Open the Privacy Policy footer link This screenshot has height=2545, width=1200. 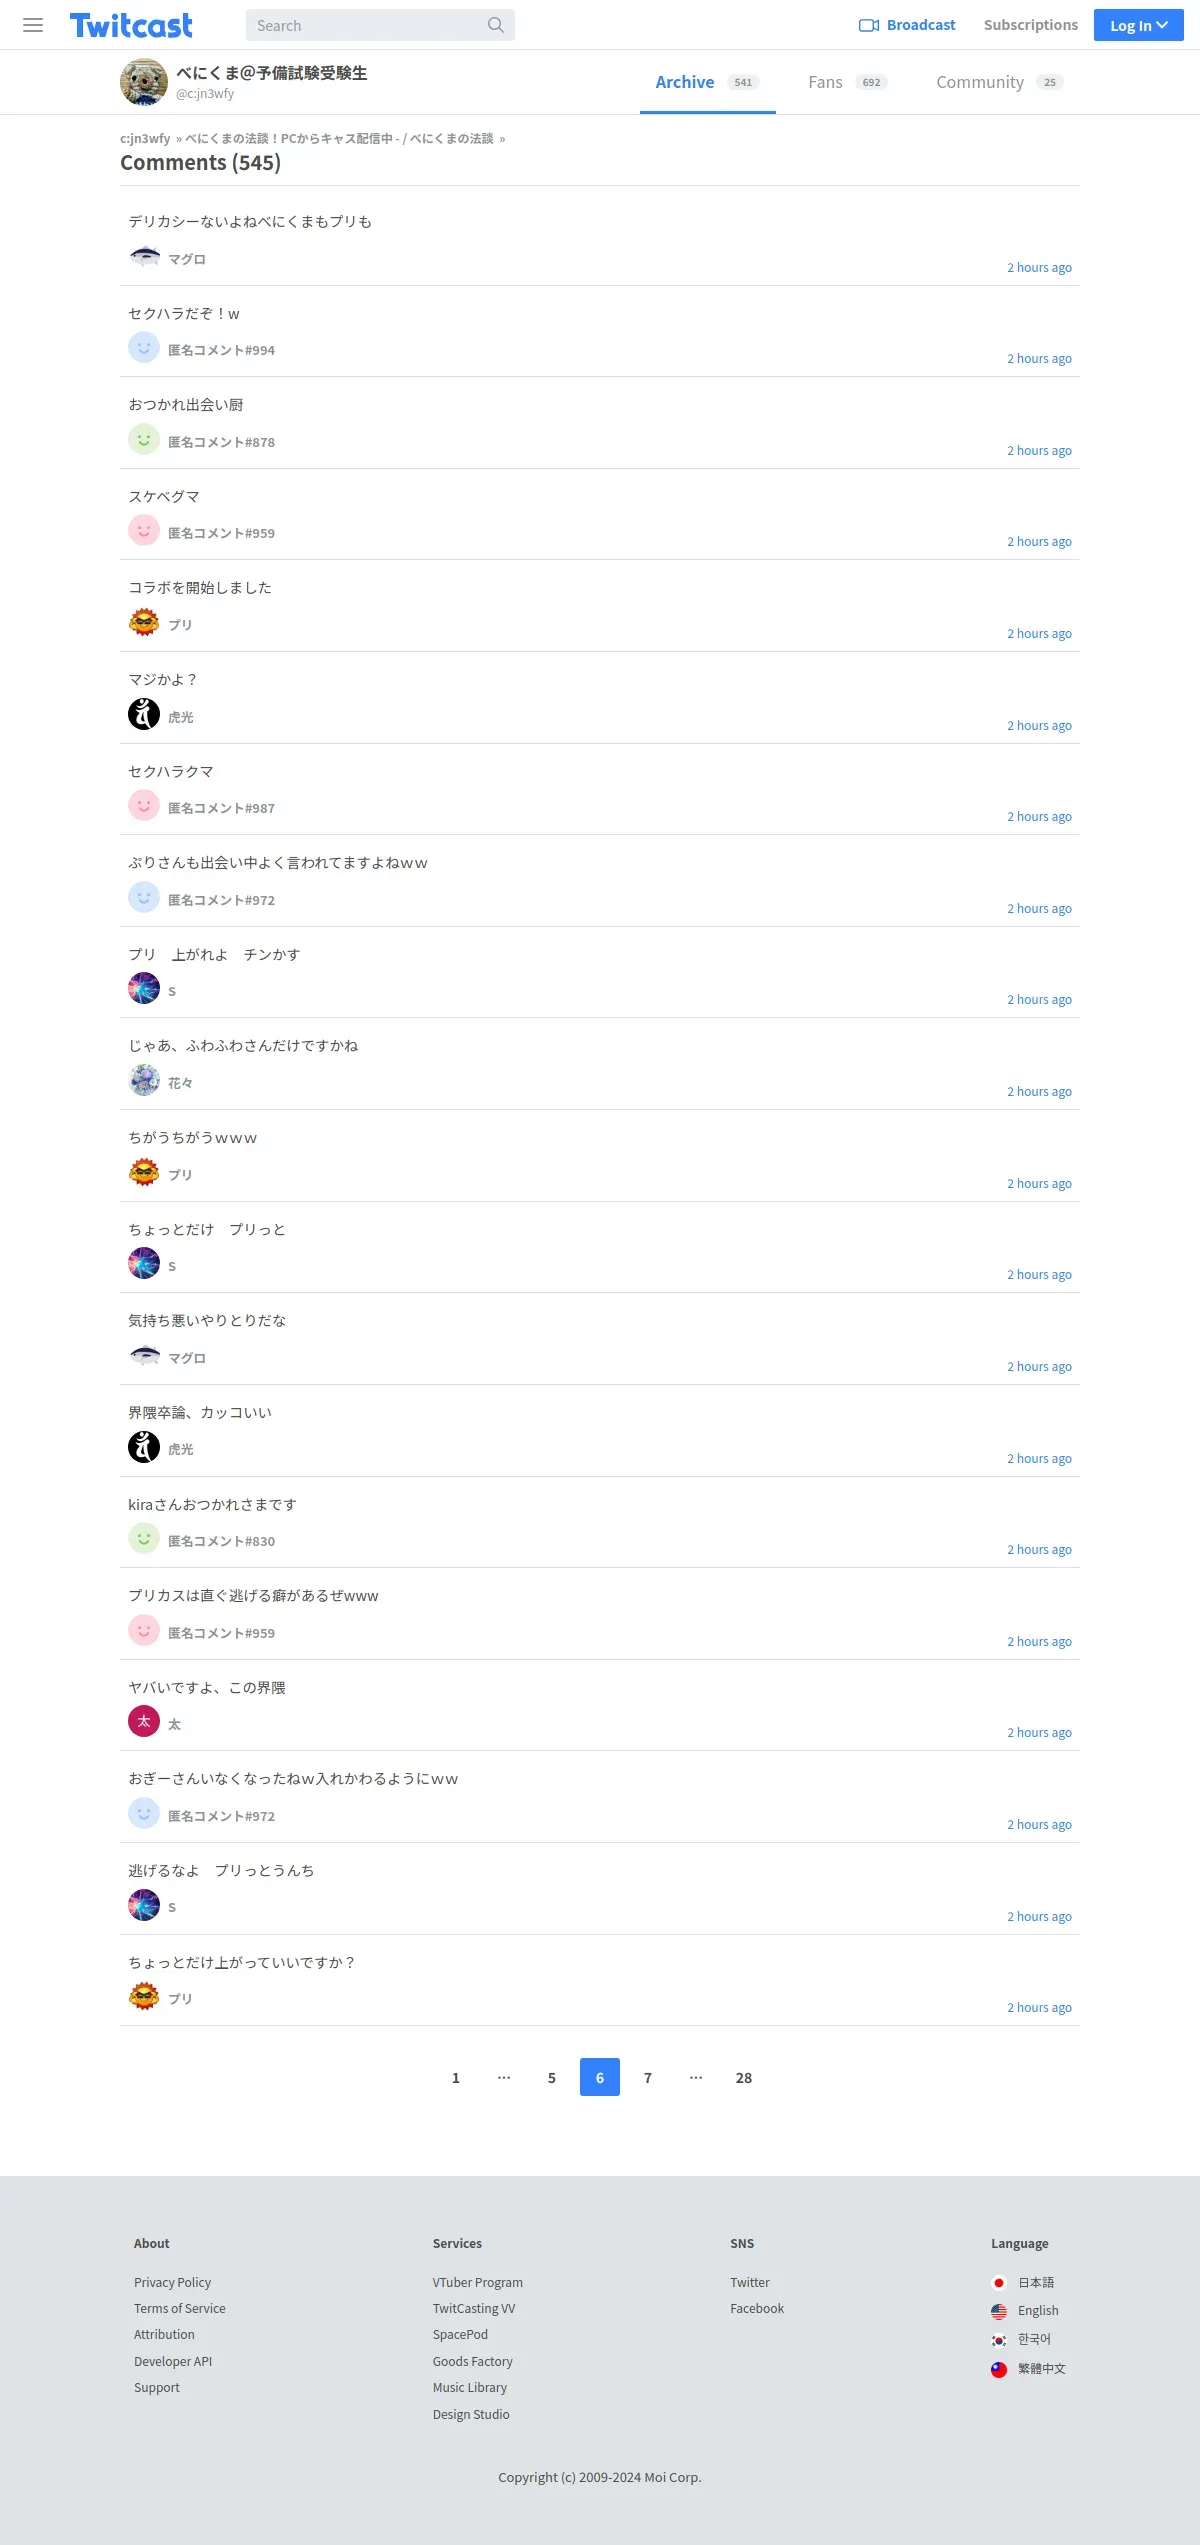[x=172, y=2282]
